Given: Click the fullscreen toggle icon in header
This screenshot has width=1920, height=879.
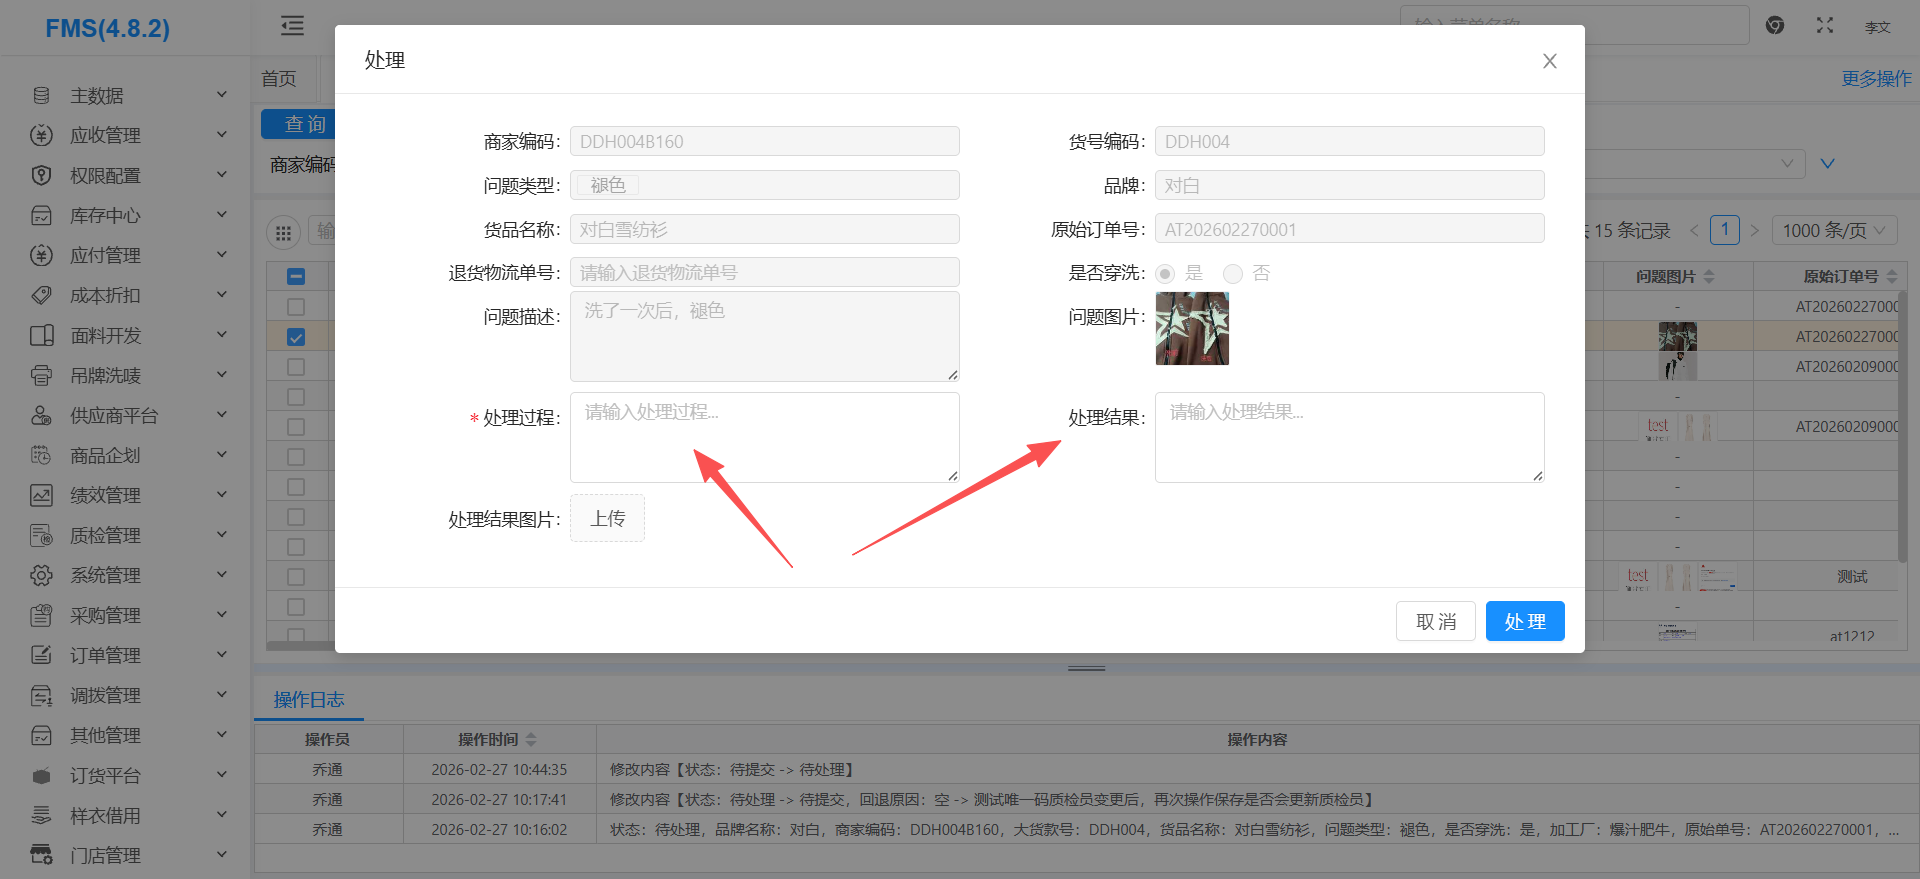Looking at the screenshot, I should pyautogui.click(x=1824, y=26).
